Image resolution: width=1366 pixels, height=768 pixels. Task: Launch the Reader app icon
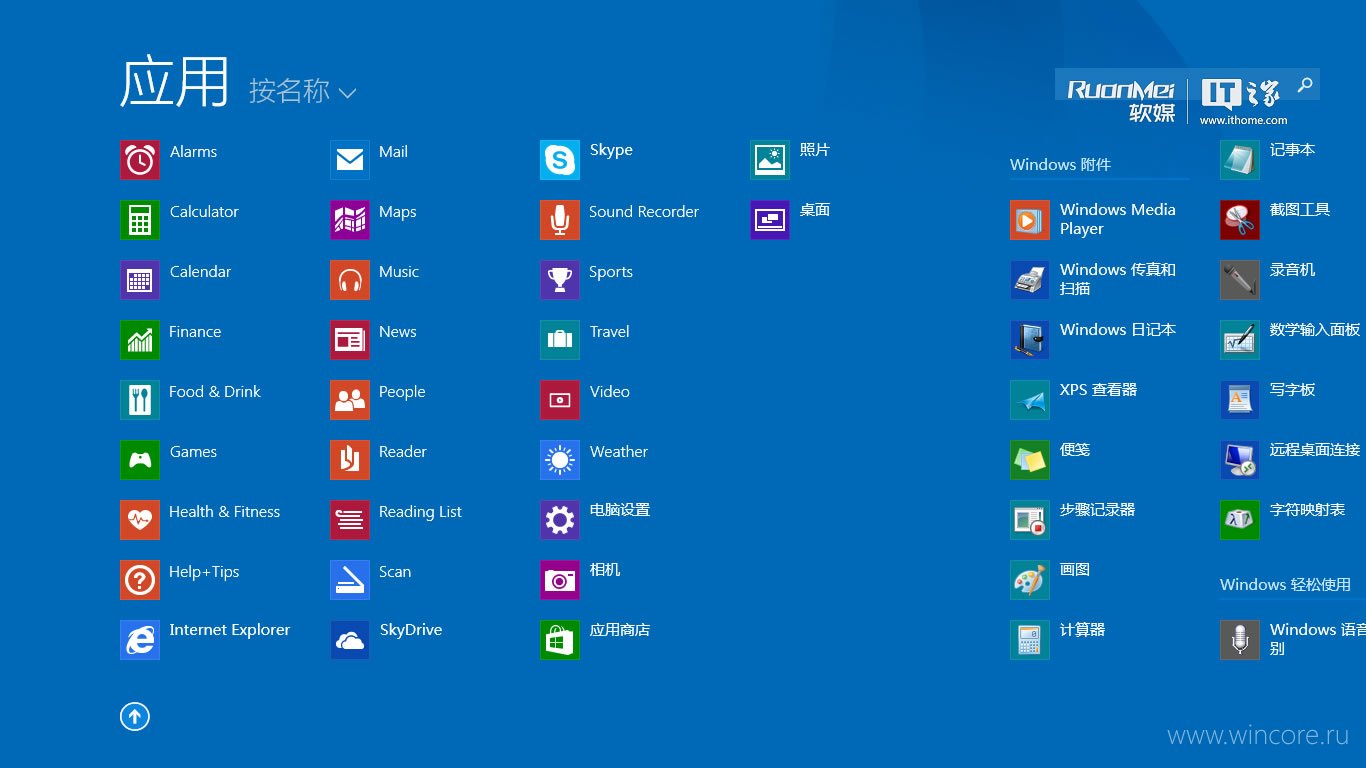click(x=350, y=460)
